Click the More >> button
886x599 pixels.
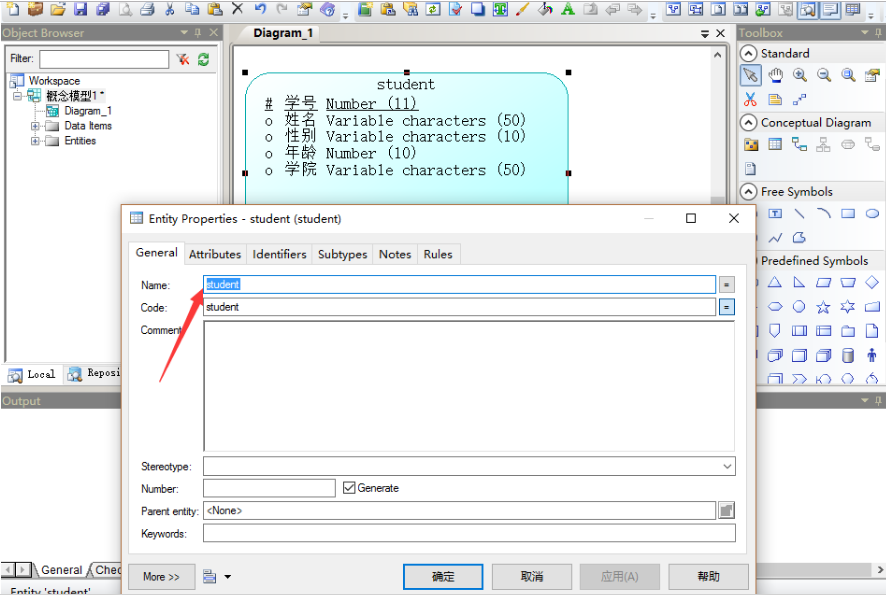point(161,576)
